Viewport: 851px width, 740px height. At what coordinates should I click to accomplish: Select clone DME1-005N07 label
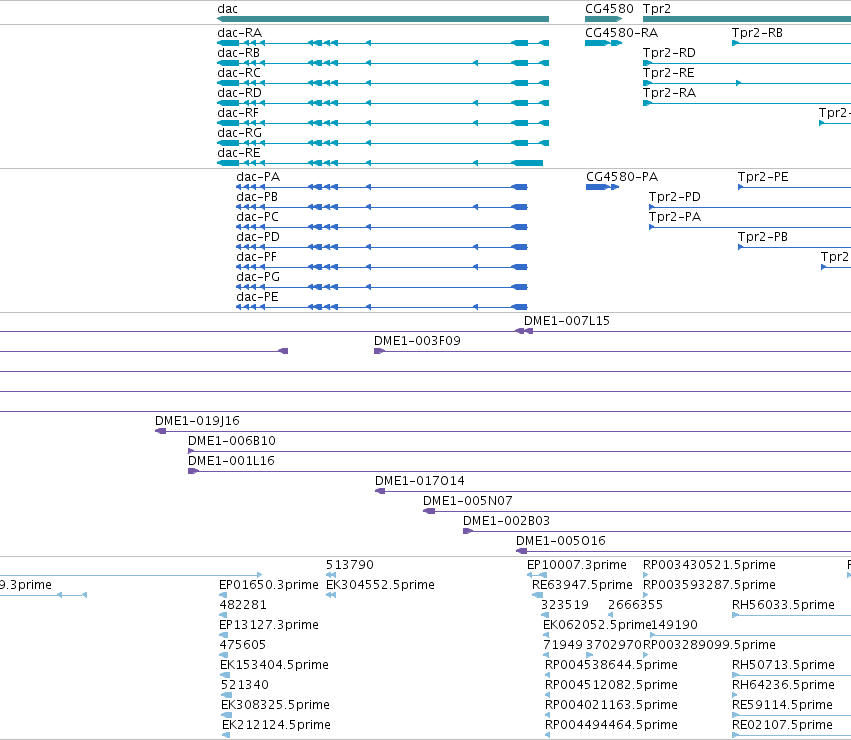(x=467, y=501)
